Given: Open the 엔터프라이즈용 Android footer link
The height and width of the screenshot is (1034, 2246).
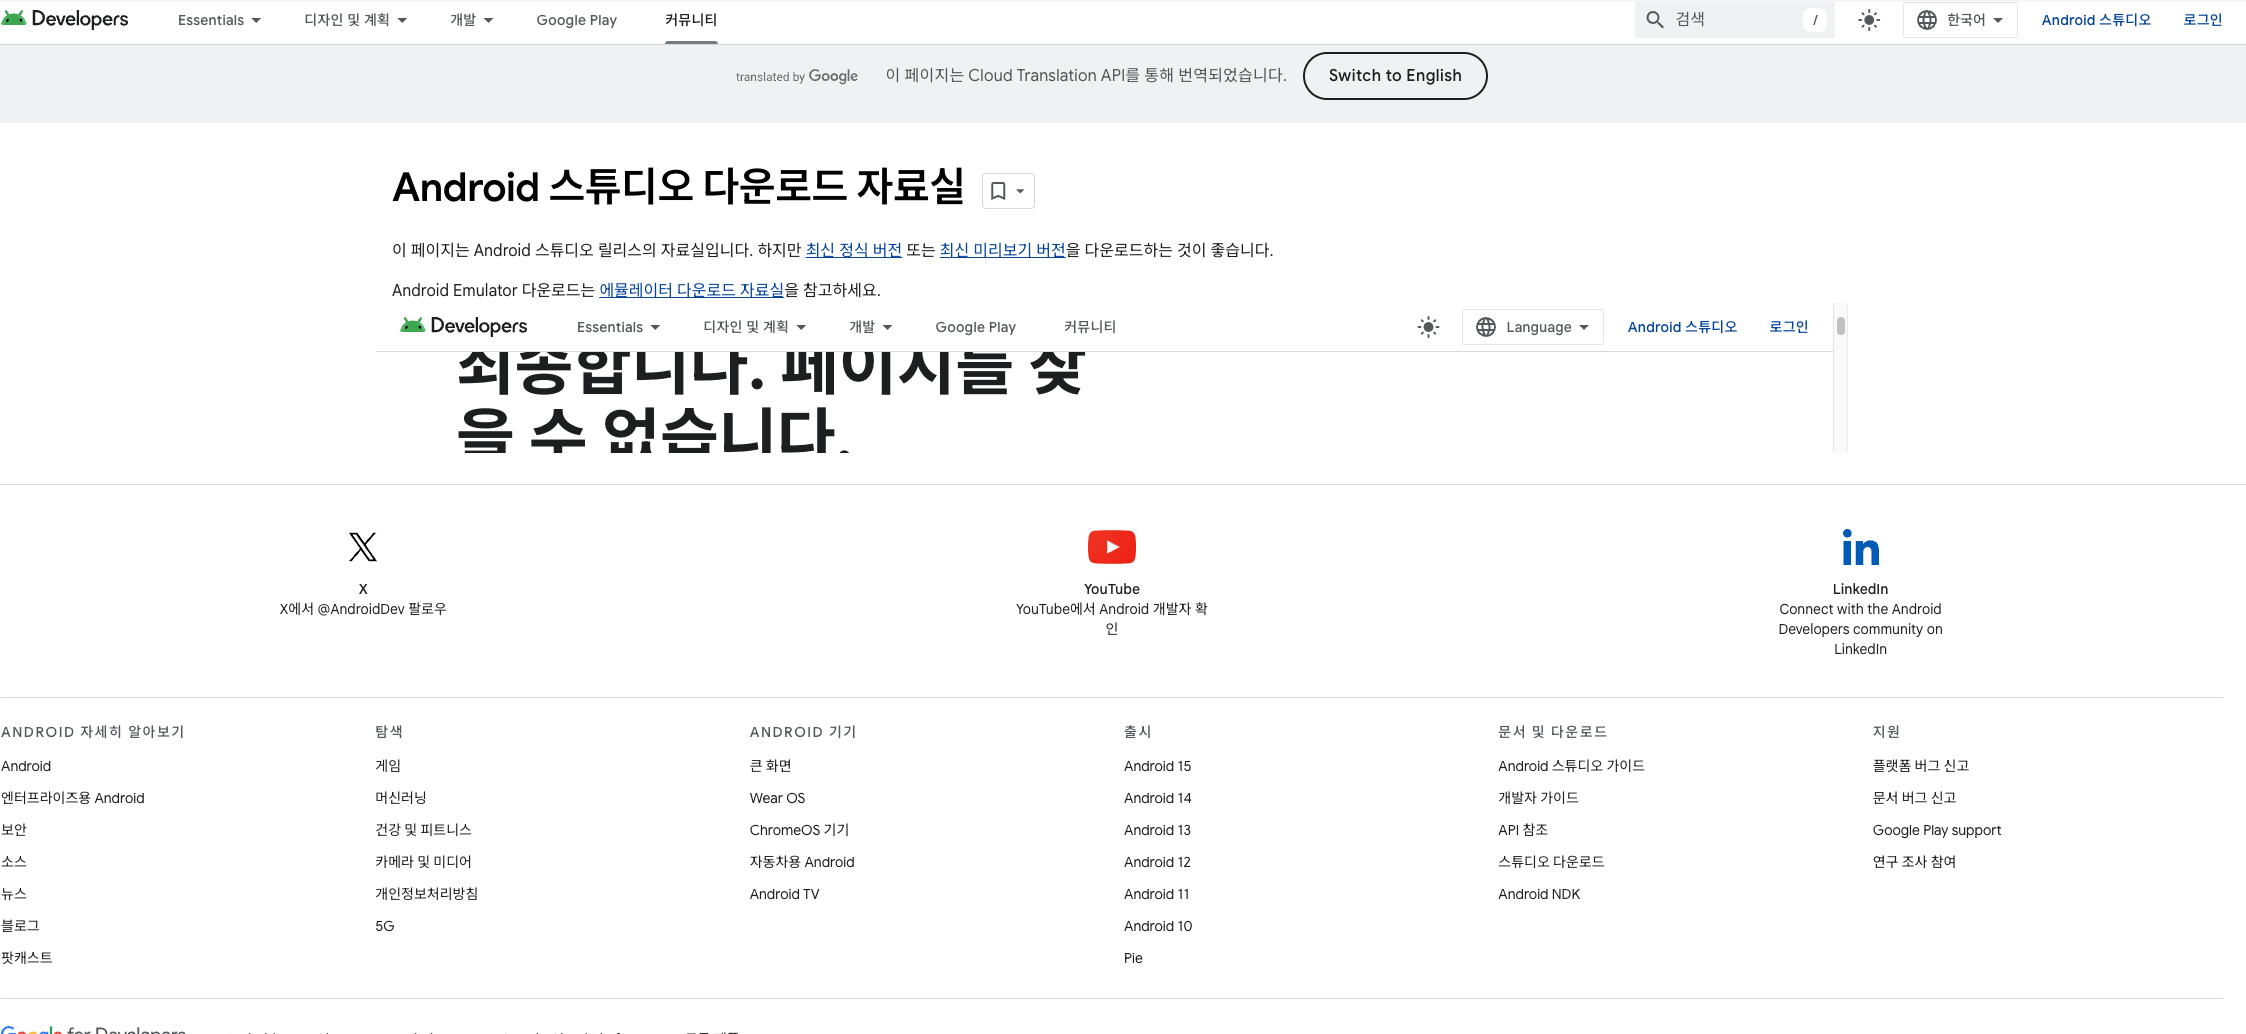Looking at the screenshot, I should tap(73, 798).
